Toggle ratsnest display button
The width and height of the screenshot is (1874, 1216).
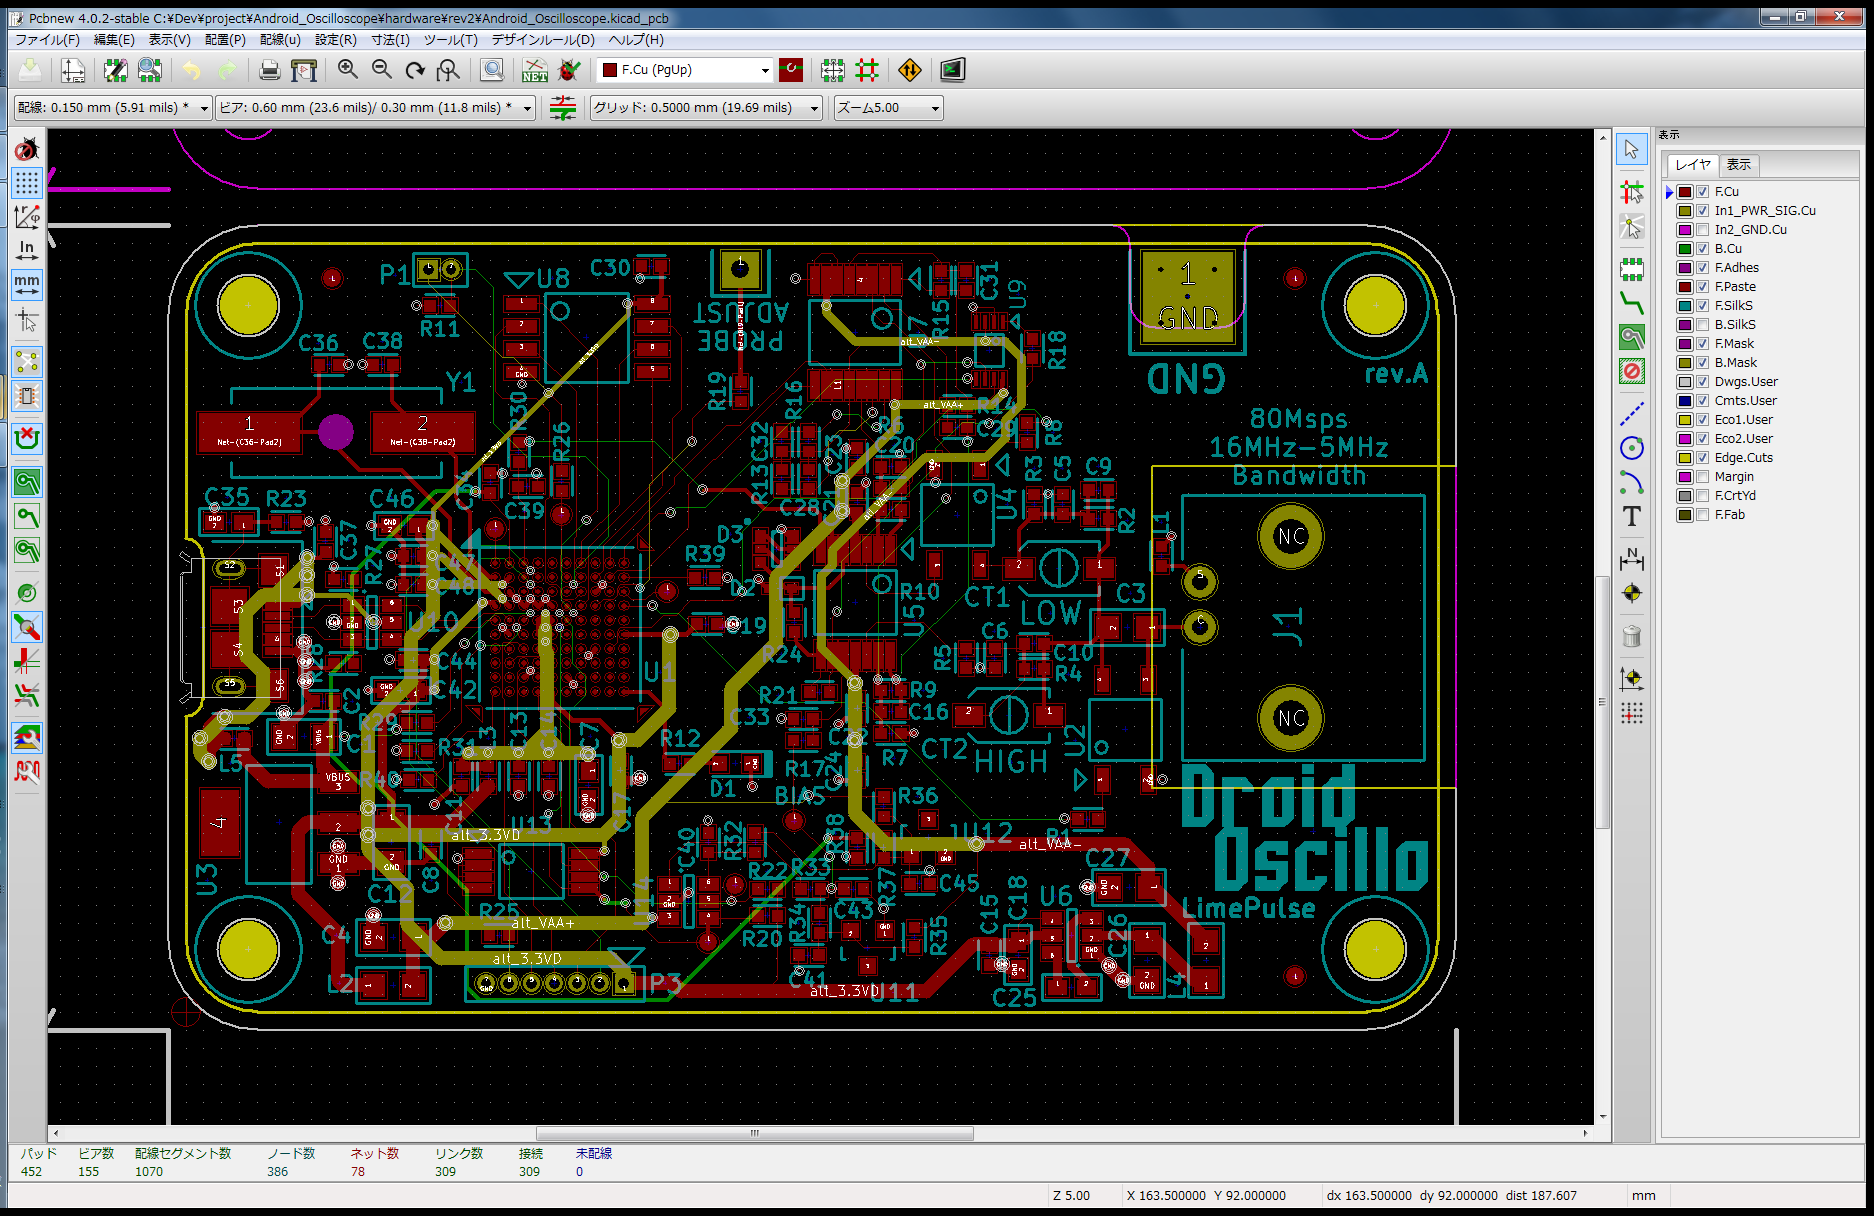[x=27, y=362]
